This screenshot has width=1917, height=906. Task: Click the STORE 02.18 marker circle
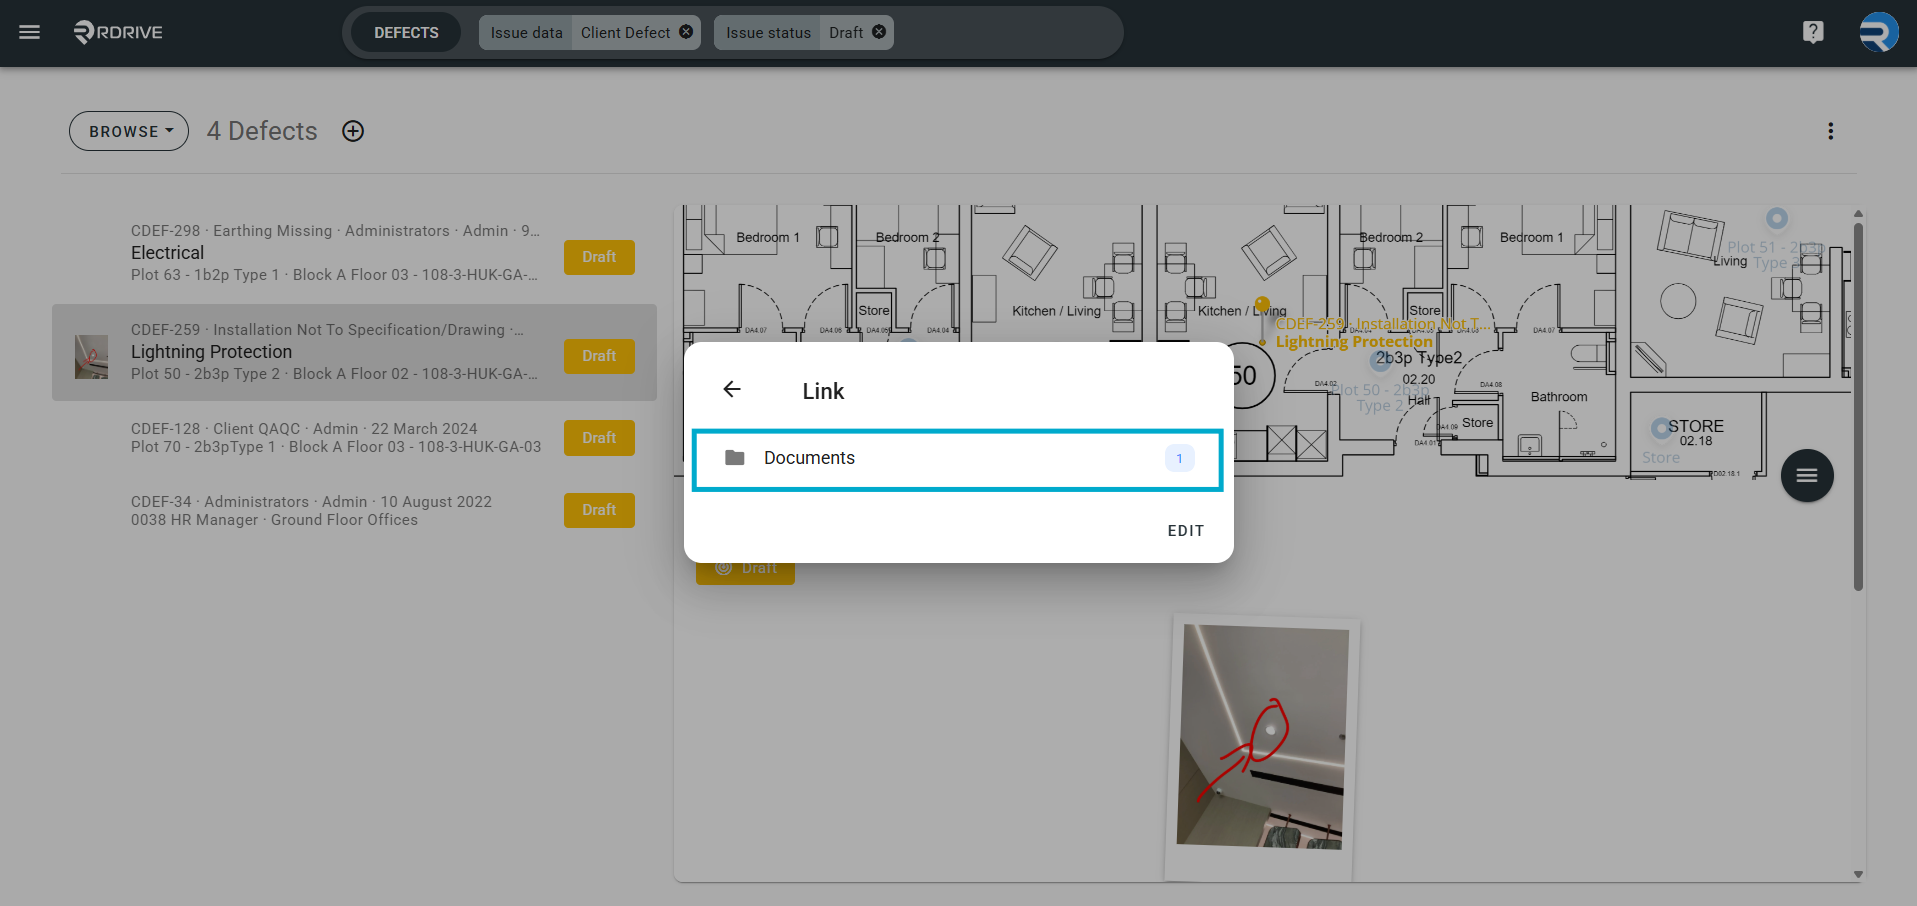coord(1661,428)
